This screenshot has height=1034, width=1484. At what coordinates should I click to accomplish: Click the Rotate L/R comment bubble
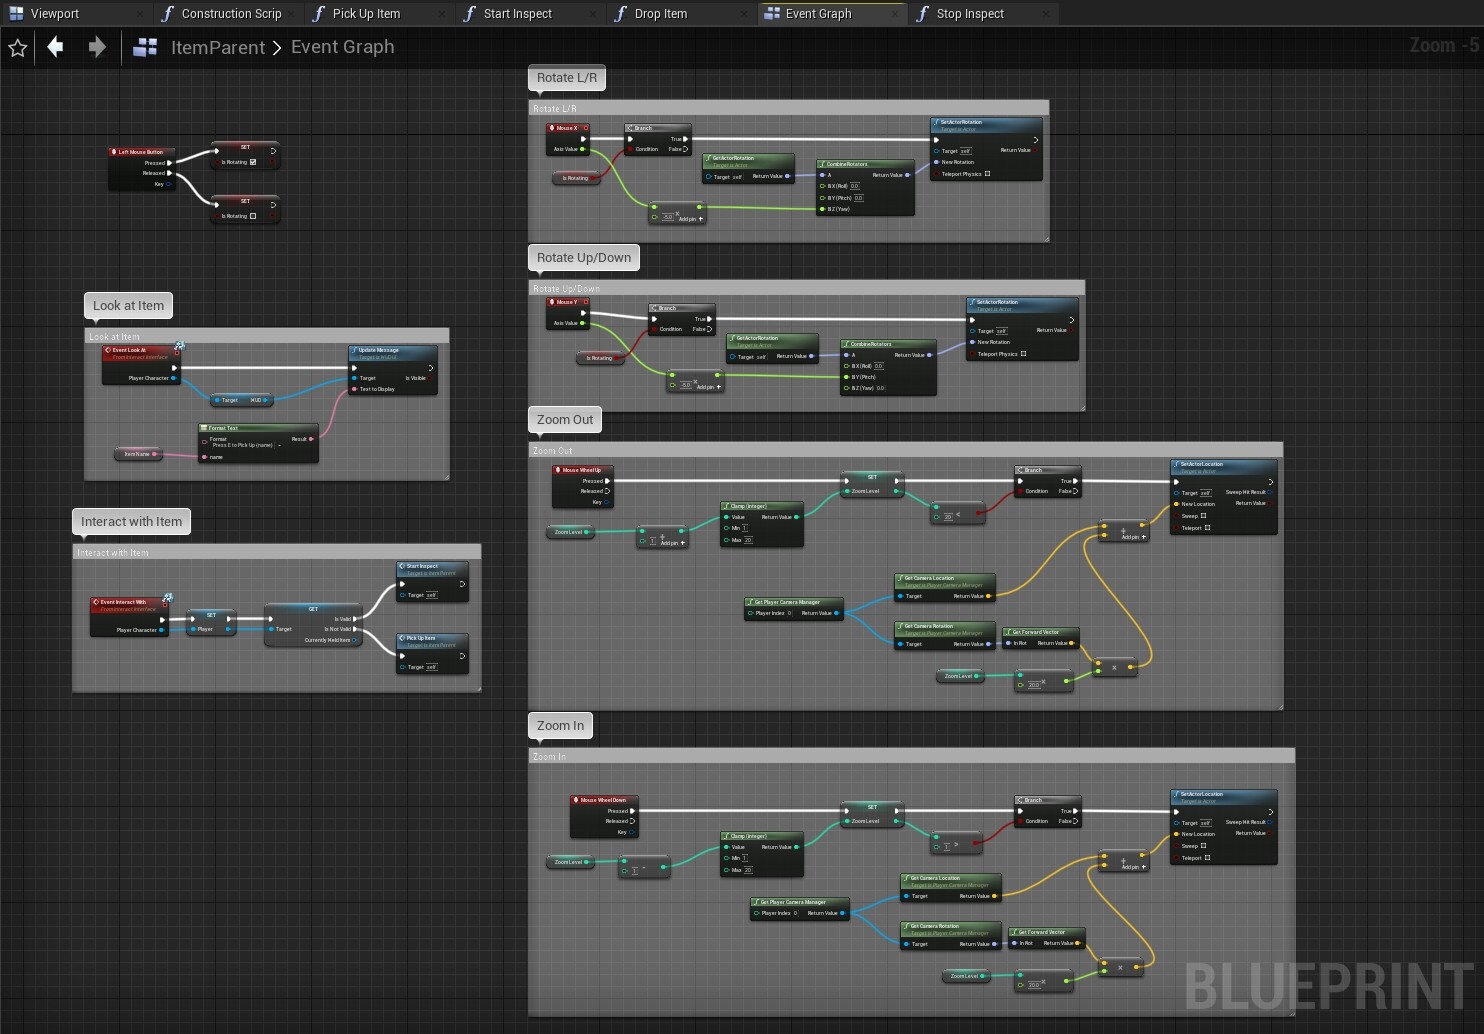click(567, 78)
